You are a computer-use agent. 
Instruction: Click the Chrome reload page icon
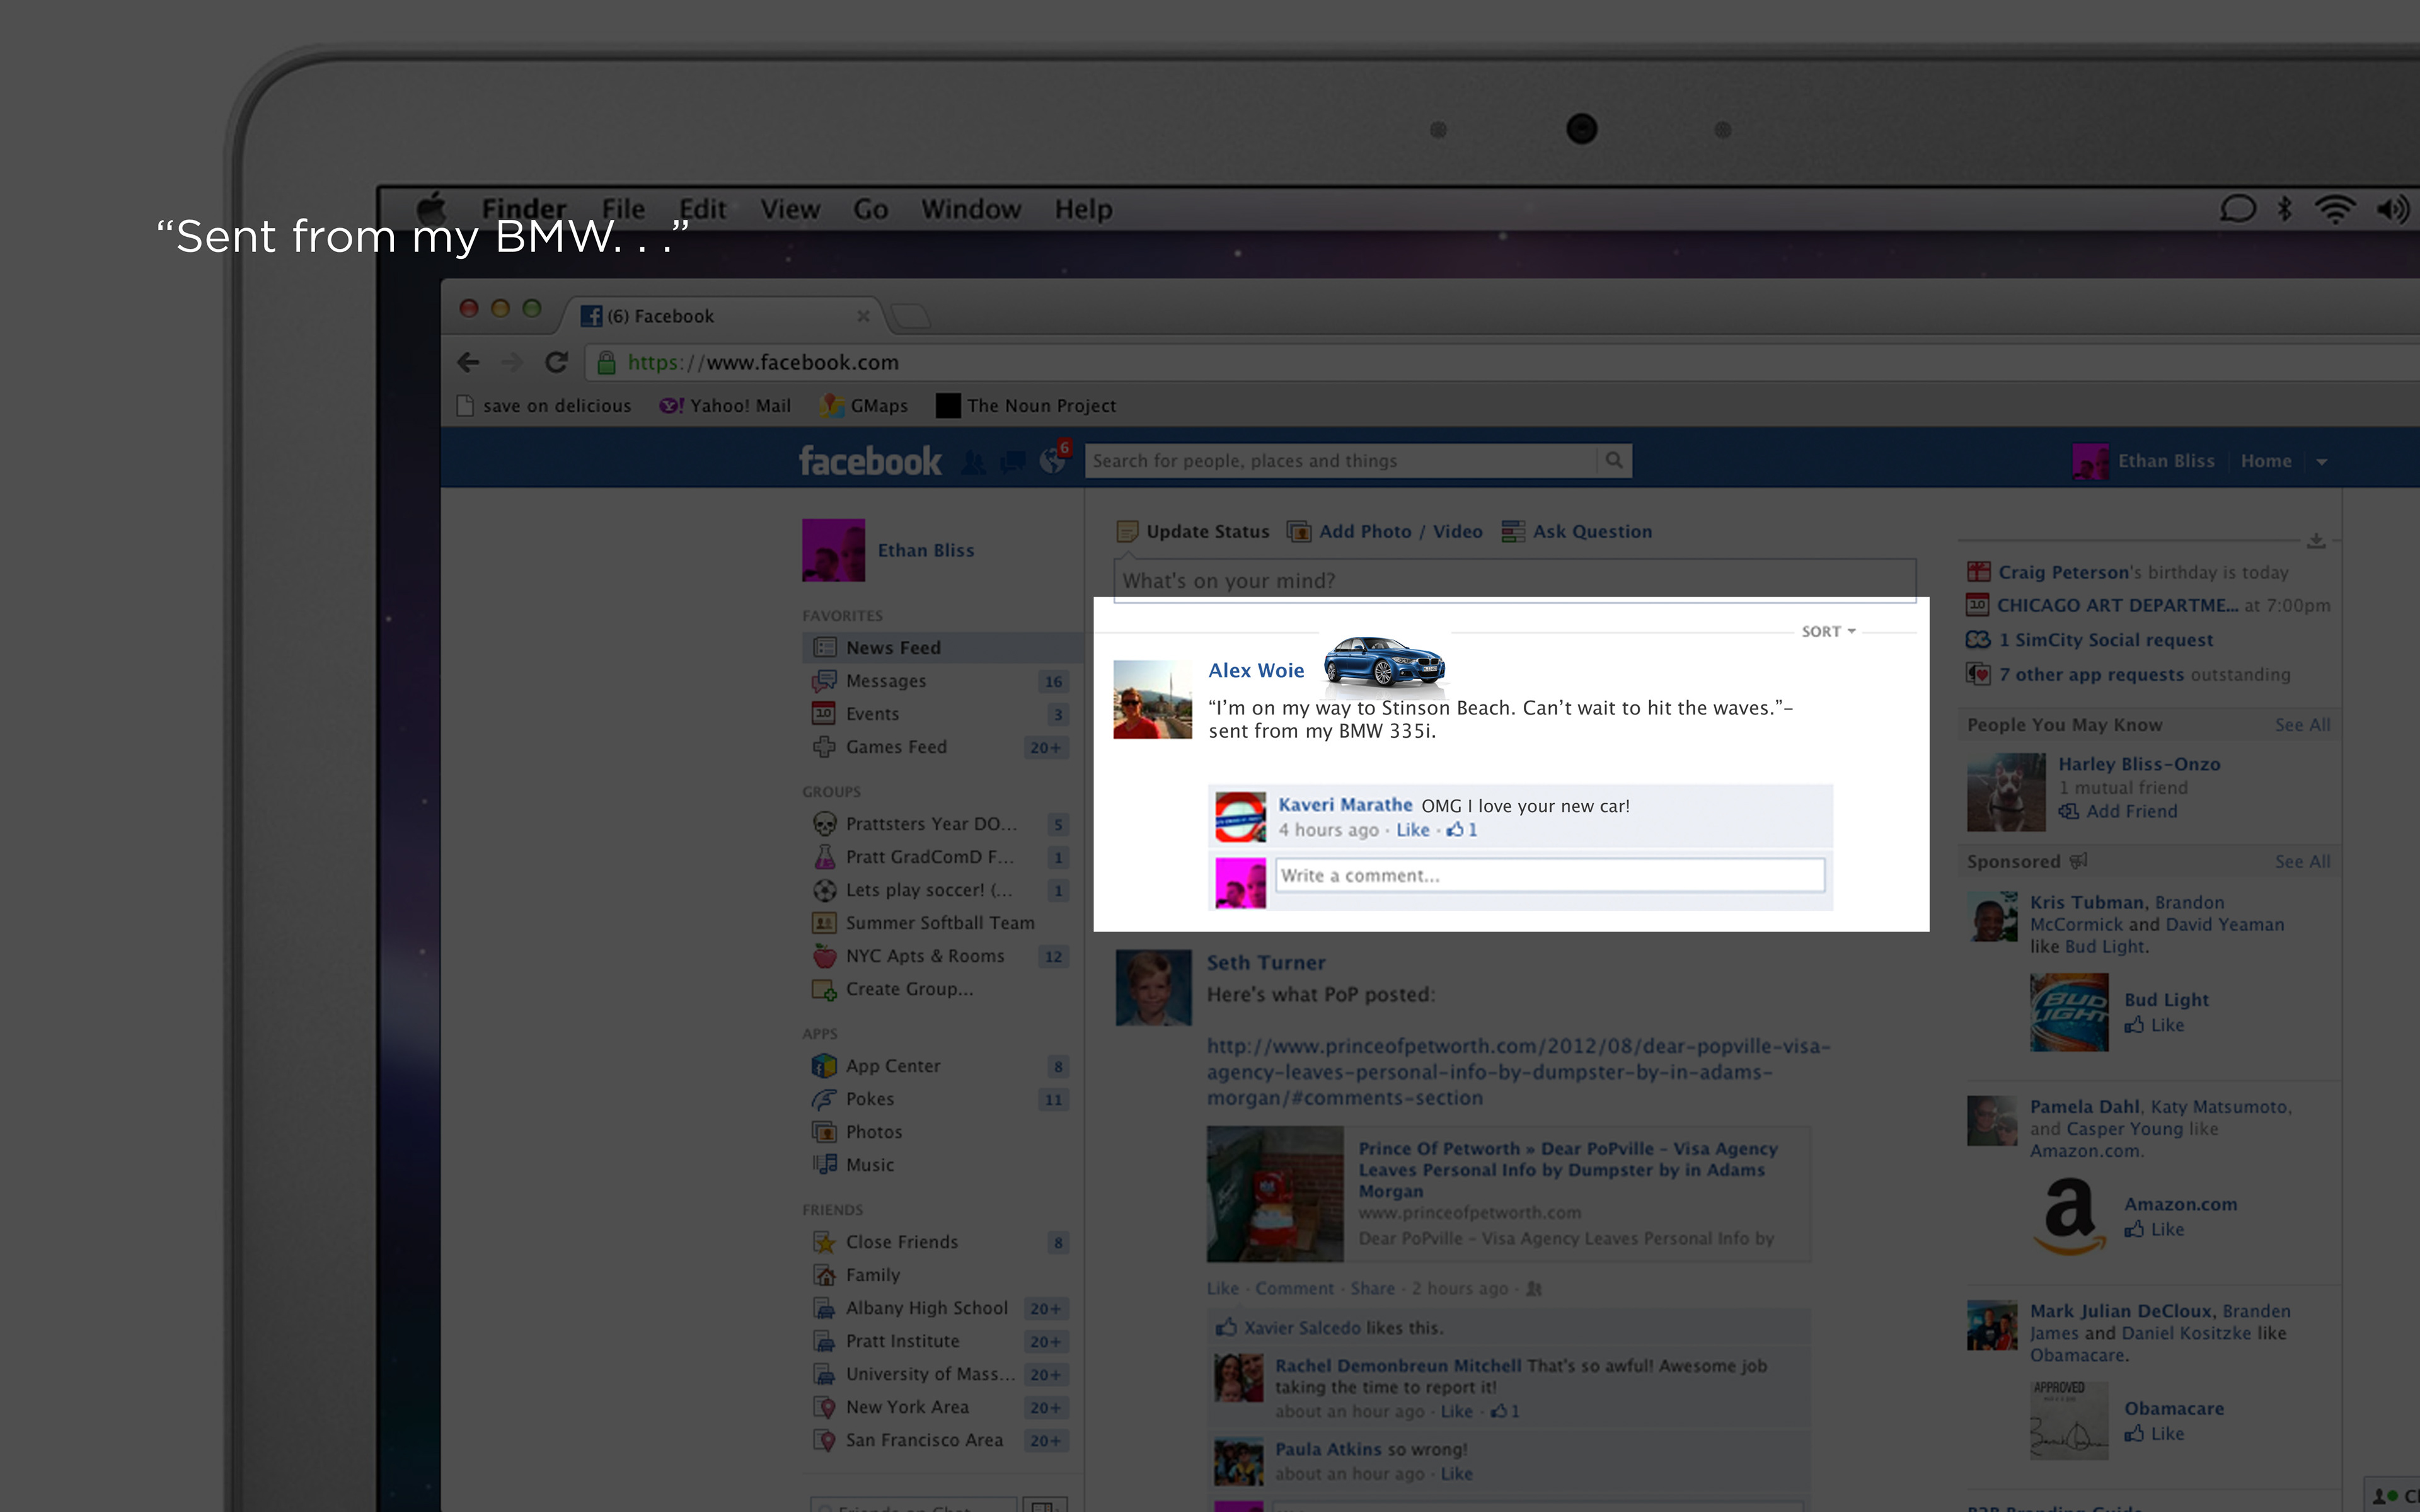(556, 362)
